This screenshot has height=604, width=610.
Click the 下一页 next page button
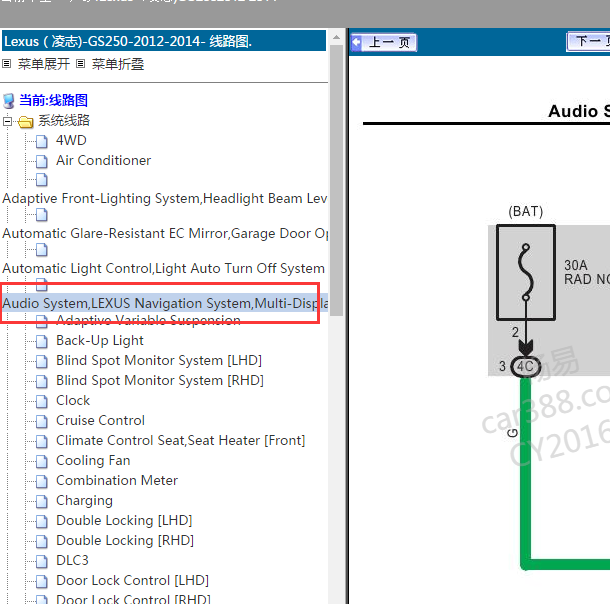click(588, 42)
